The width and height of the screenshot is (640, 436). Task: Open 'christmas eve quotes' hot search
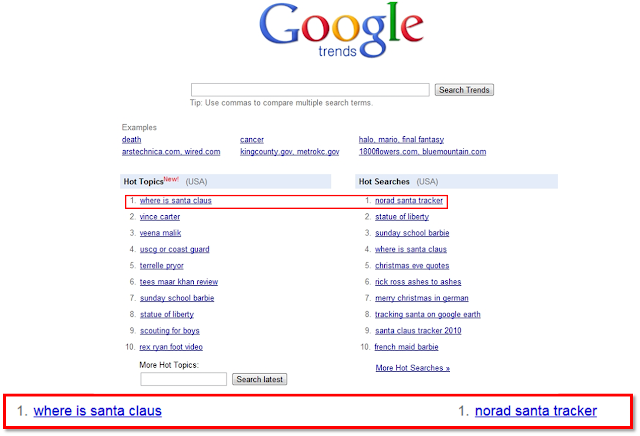pyautogui.click(x=412, y=266)
